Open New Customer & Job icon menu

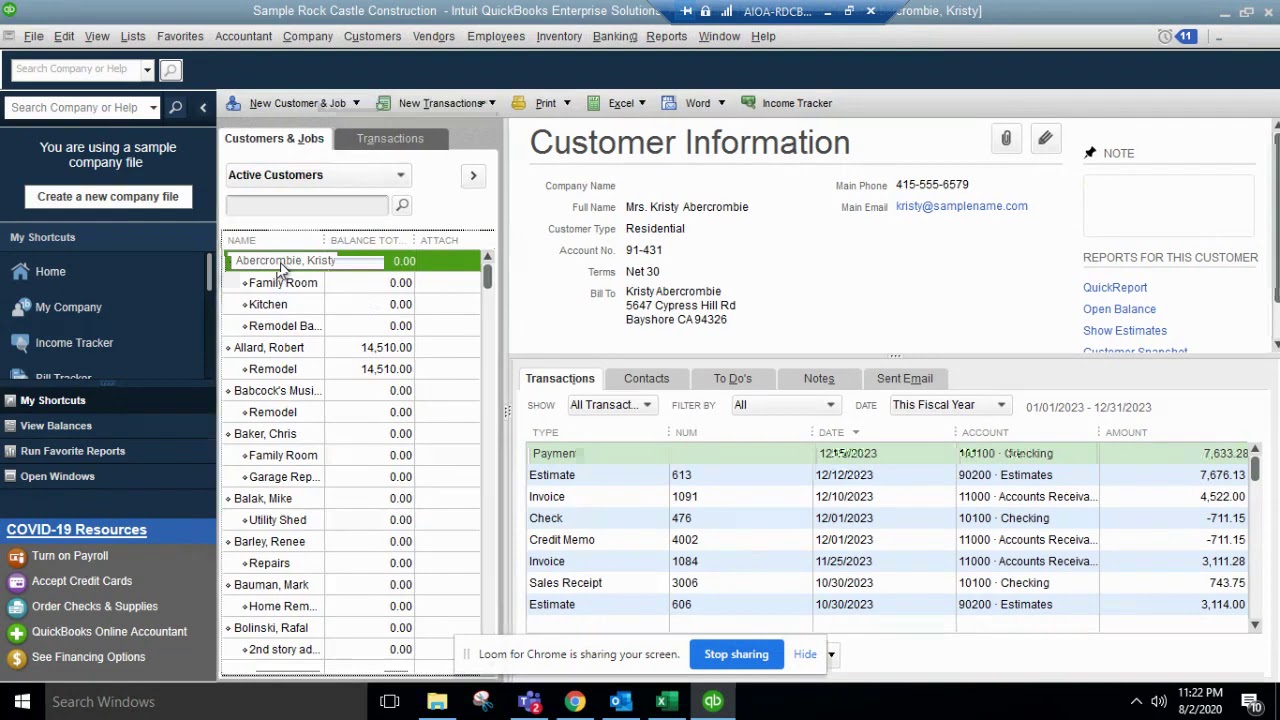coord(233,103)
